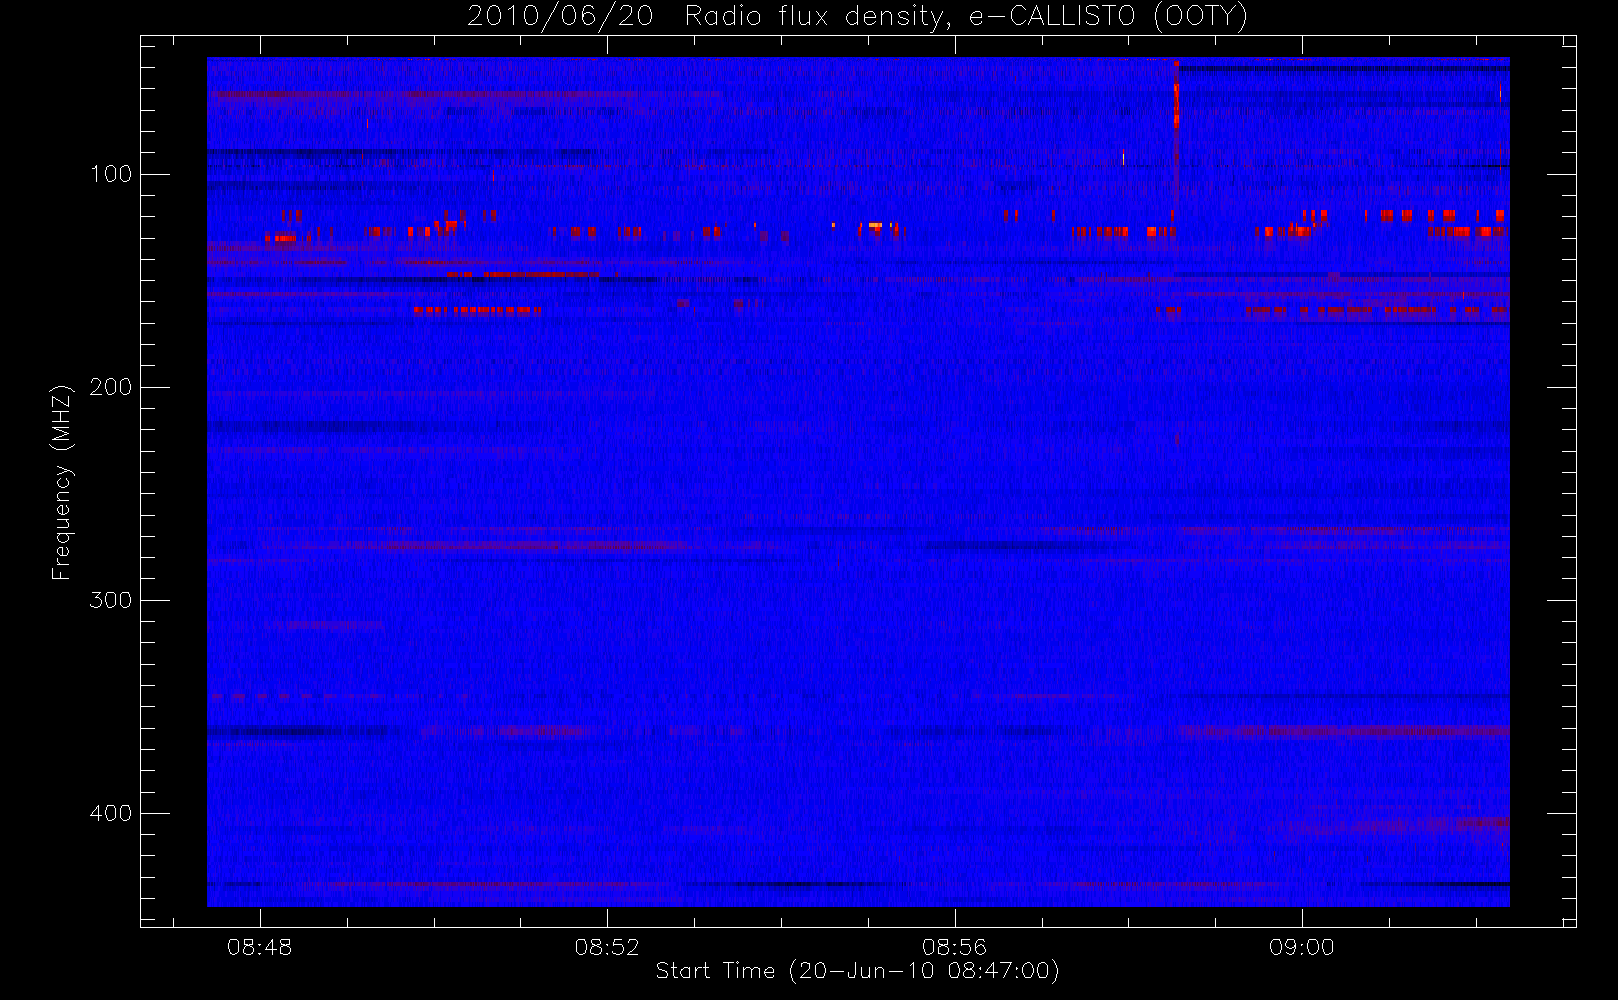Viewport: 1618px width, 1000px height.
Task: Click the 09:00 time tick label
Action: (x=1301, y=947)
